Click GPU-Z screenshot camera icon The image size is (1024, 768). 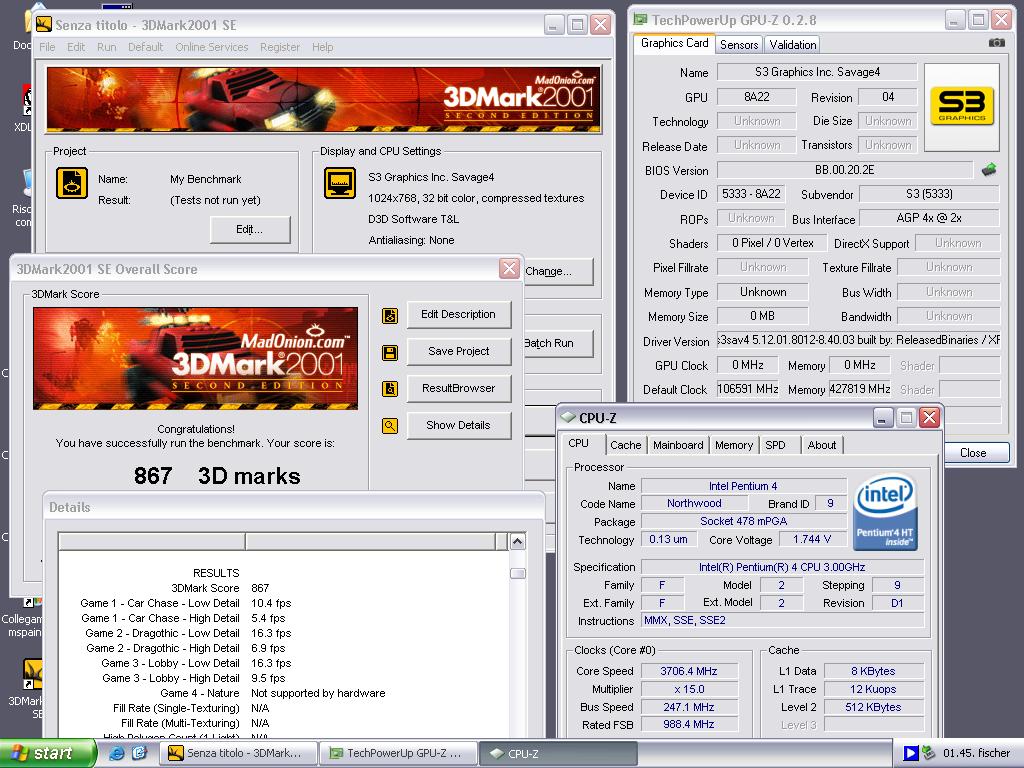[997, 42]
